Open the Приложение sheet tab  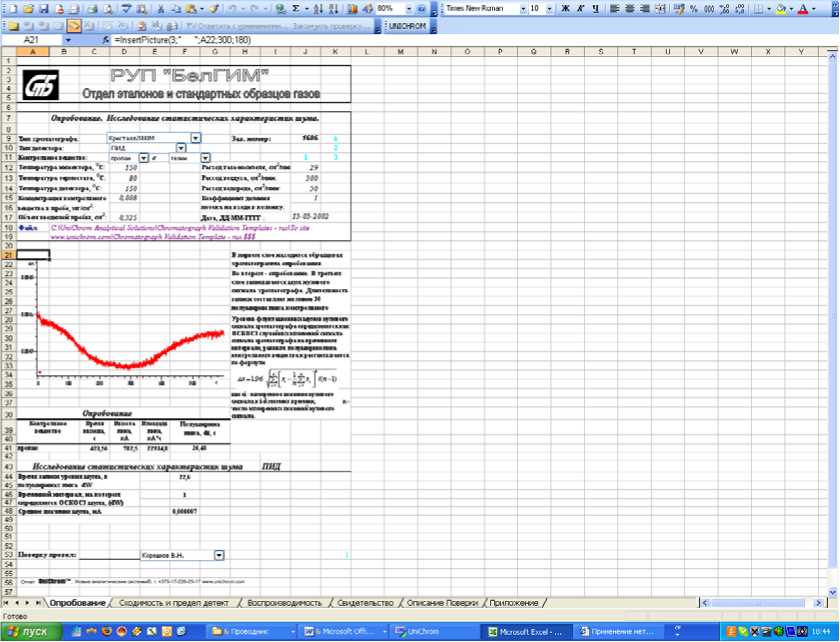click(x=514, y=603)
